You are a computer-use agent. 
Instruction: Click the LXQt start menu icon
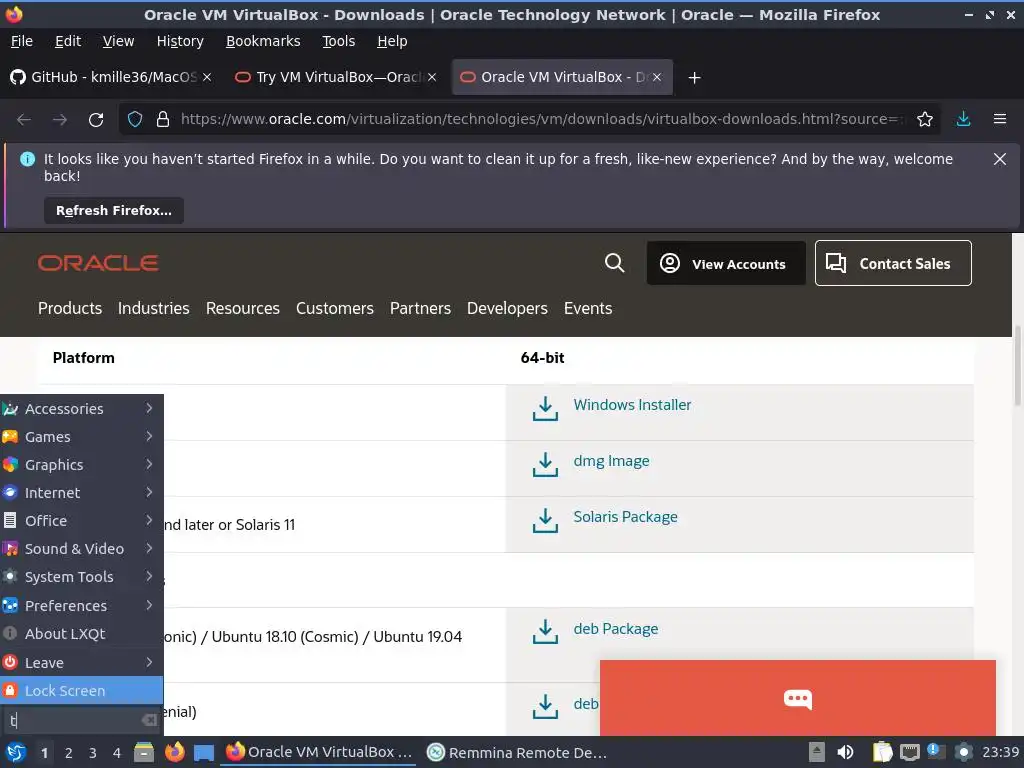[16, 752]
